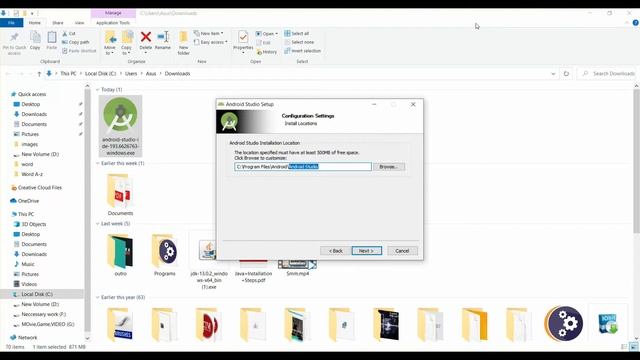This screenshot has height=360, width=640.
Task: Open the Easy access dropdown
Action: point(211,42)
